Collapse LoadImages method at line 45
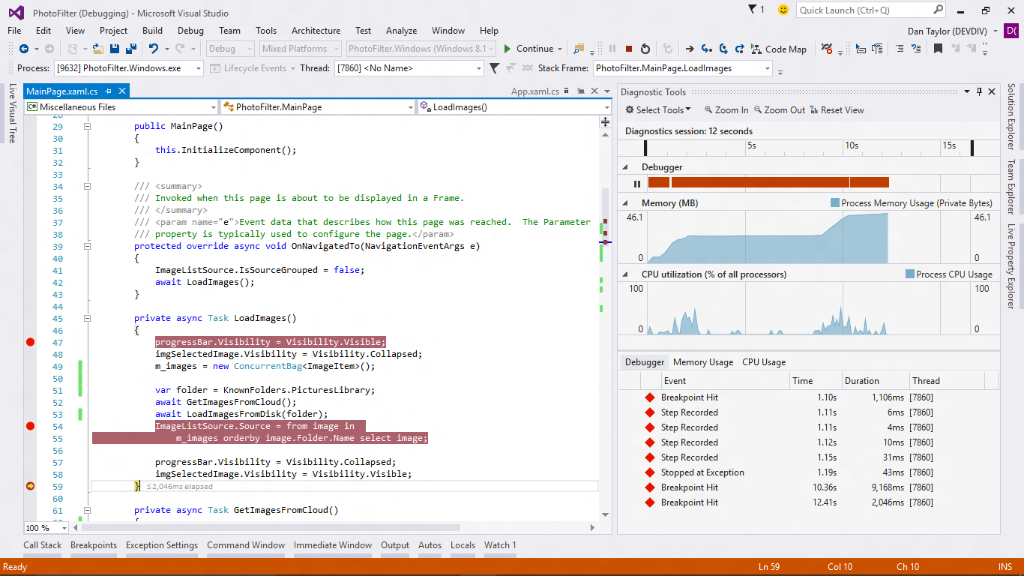The height and width of the screenshot is (576, 1024). pos(87,319)
